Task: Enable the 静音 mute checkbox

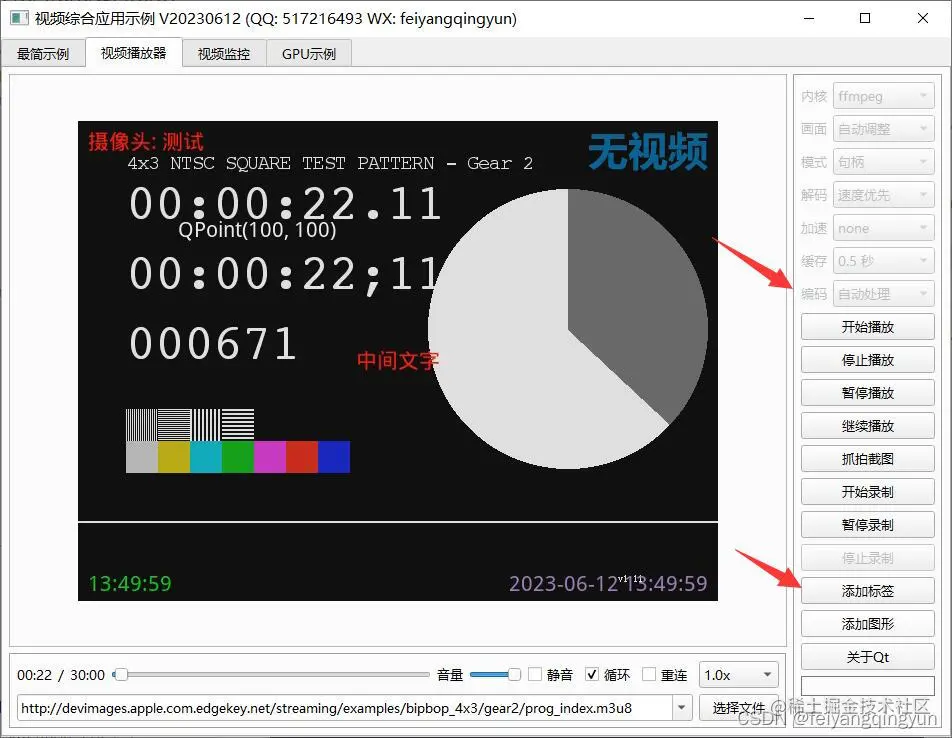Action: click(x=536, y=674)
